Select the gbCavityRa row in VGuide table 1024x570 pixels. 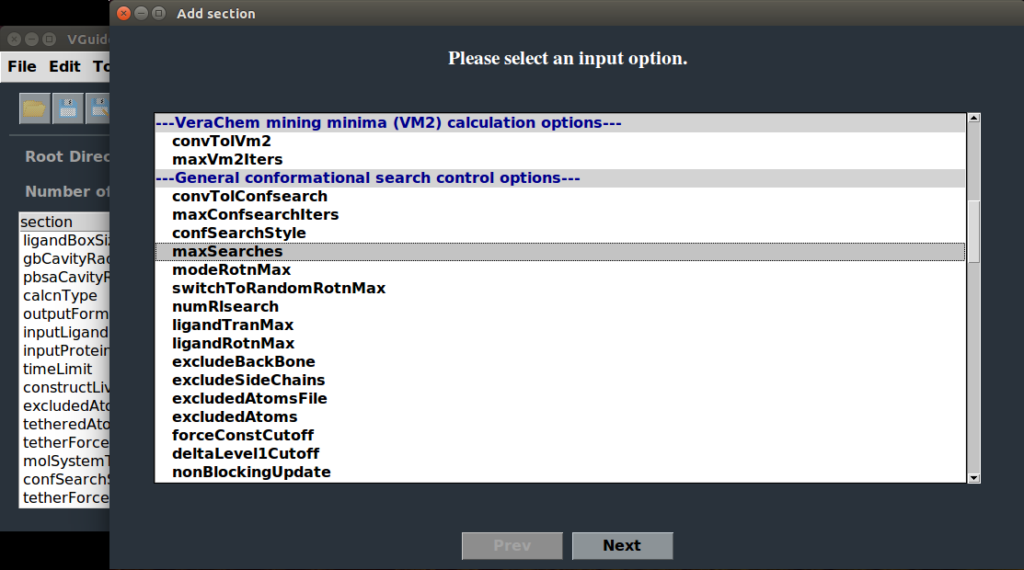pyautogui.click(x=65, y=259)
